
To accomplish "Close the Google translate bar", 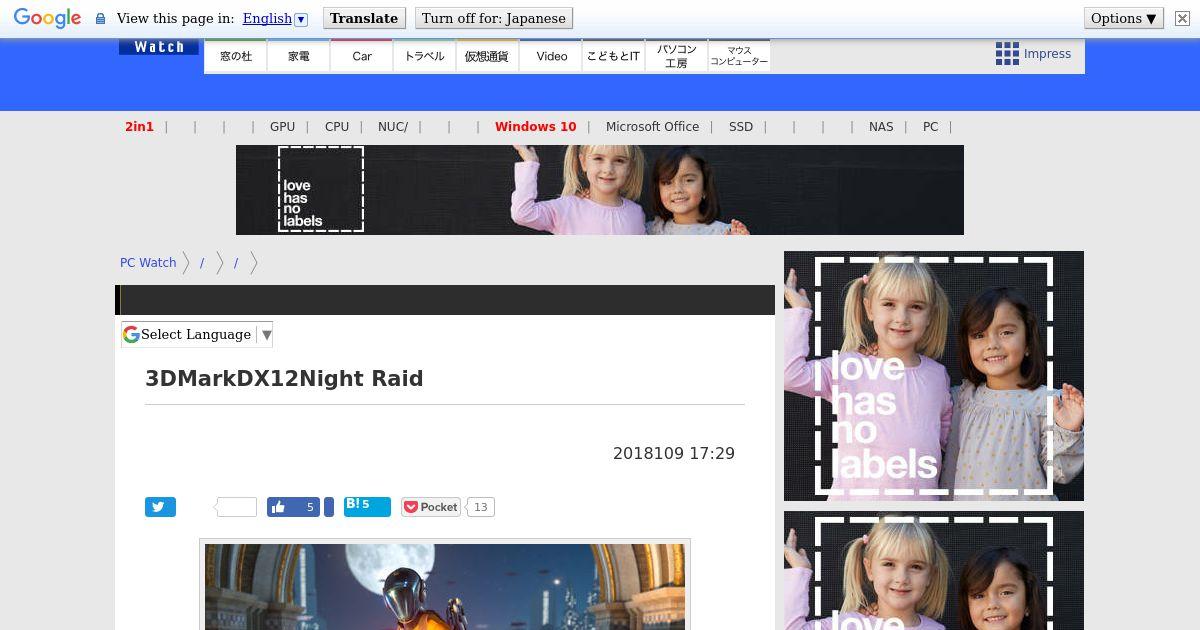I will 1182,18.
